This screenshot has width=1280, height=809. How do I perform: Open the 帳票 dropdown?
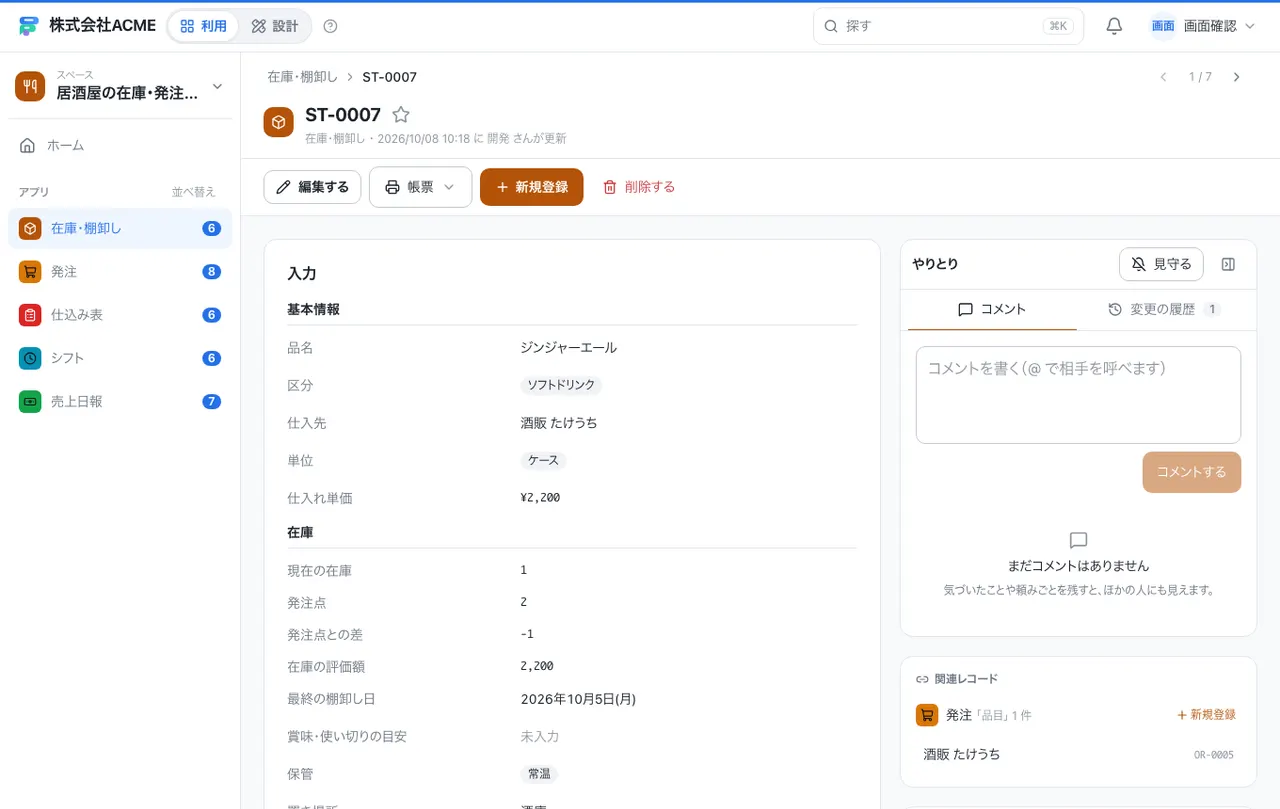[420, 187]
